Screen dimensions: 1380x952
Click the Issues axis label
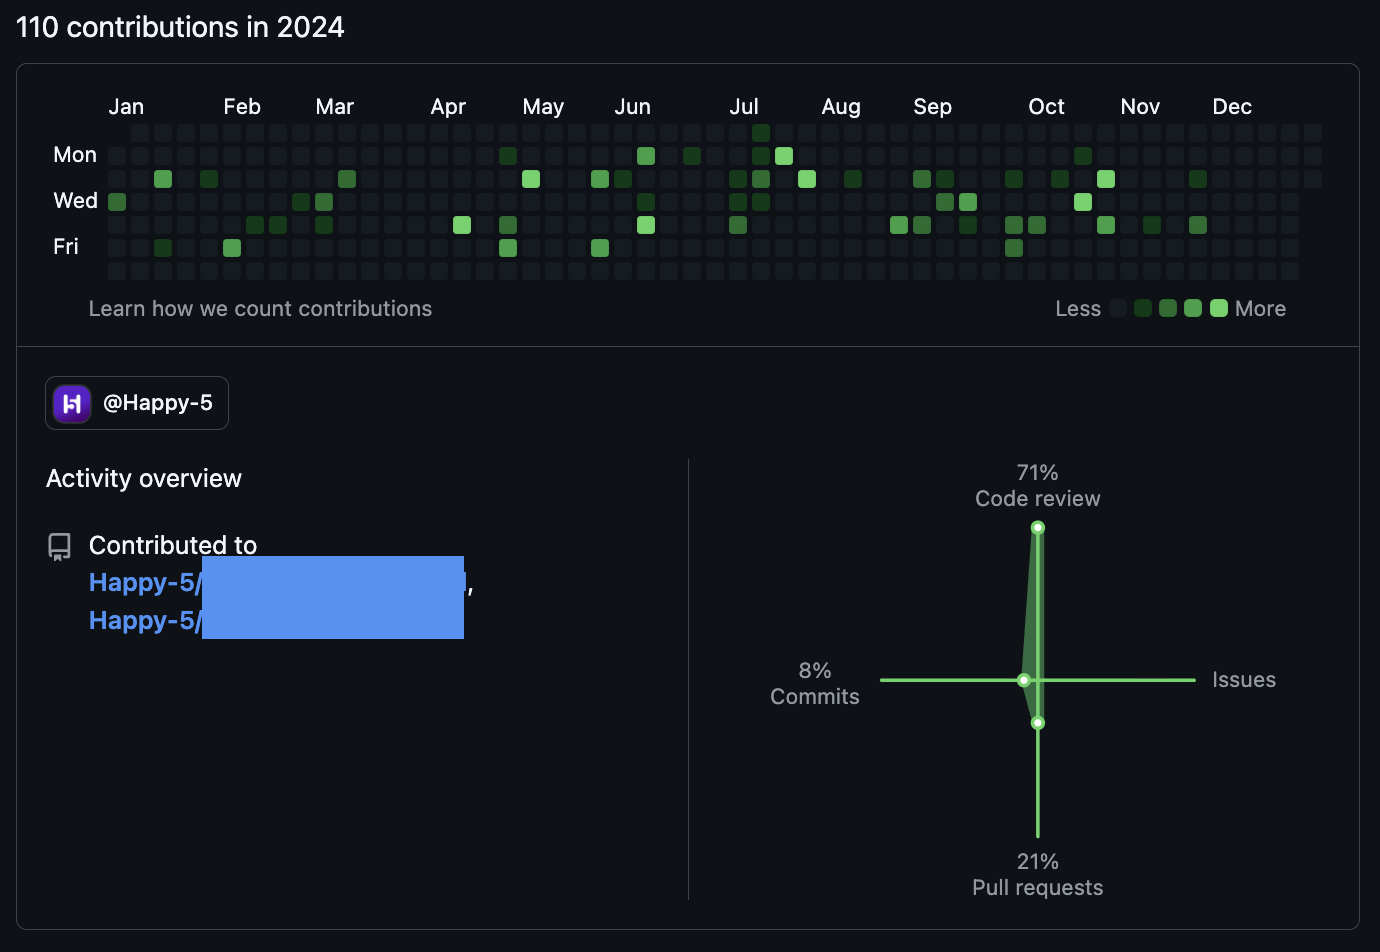1244,680
